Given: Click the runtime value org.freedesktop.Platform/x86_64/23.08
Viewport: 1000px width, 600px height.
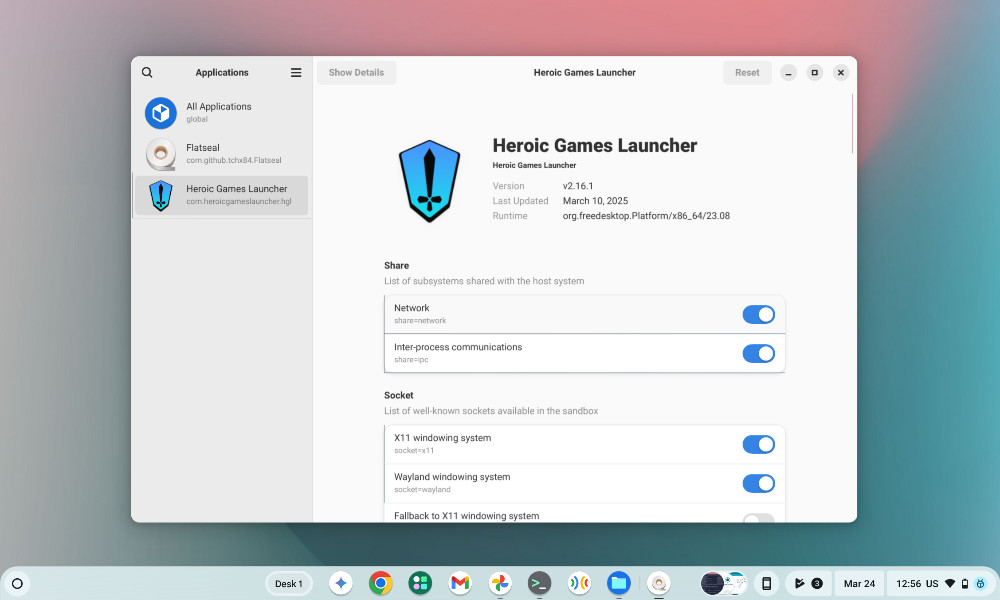Looking at the screenshot, I should 646,216.
